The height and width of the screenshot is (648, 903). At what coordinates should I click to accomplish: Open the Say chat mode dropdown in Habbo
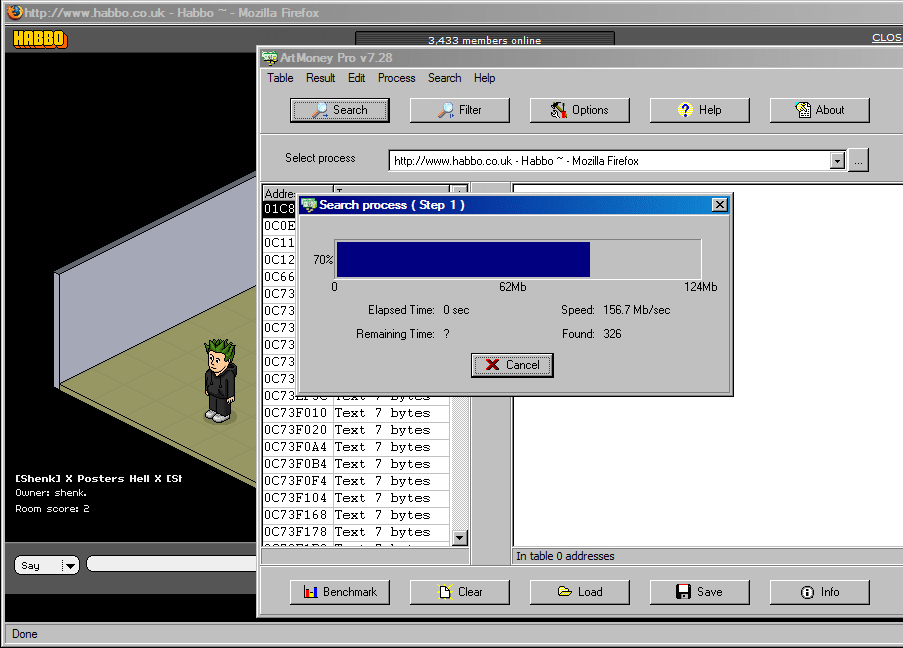(x=47, y=566)
